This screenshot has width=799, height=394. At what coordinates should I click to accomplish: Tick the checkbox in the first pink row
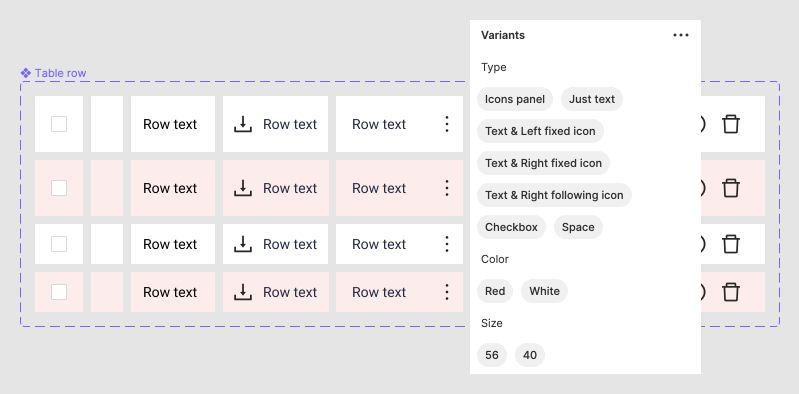coord(59,188)
